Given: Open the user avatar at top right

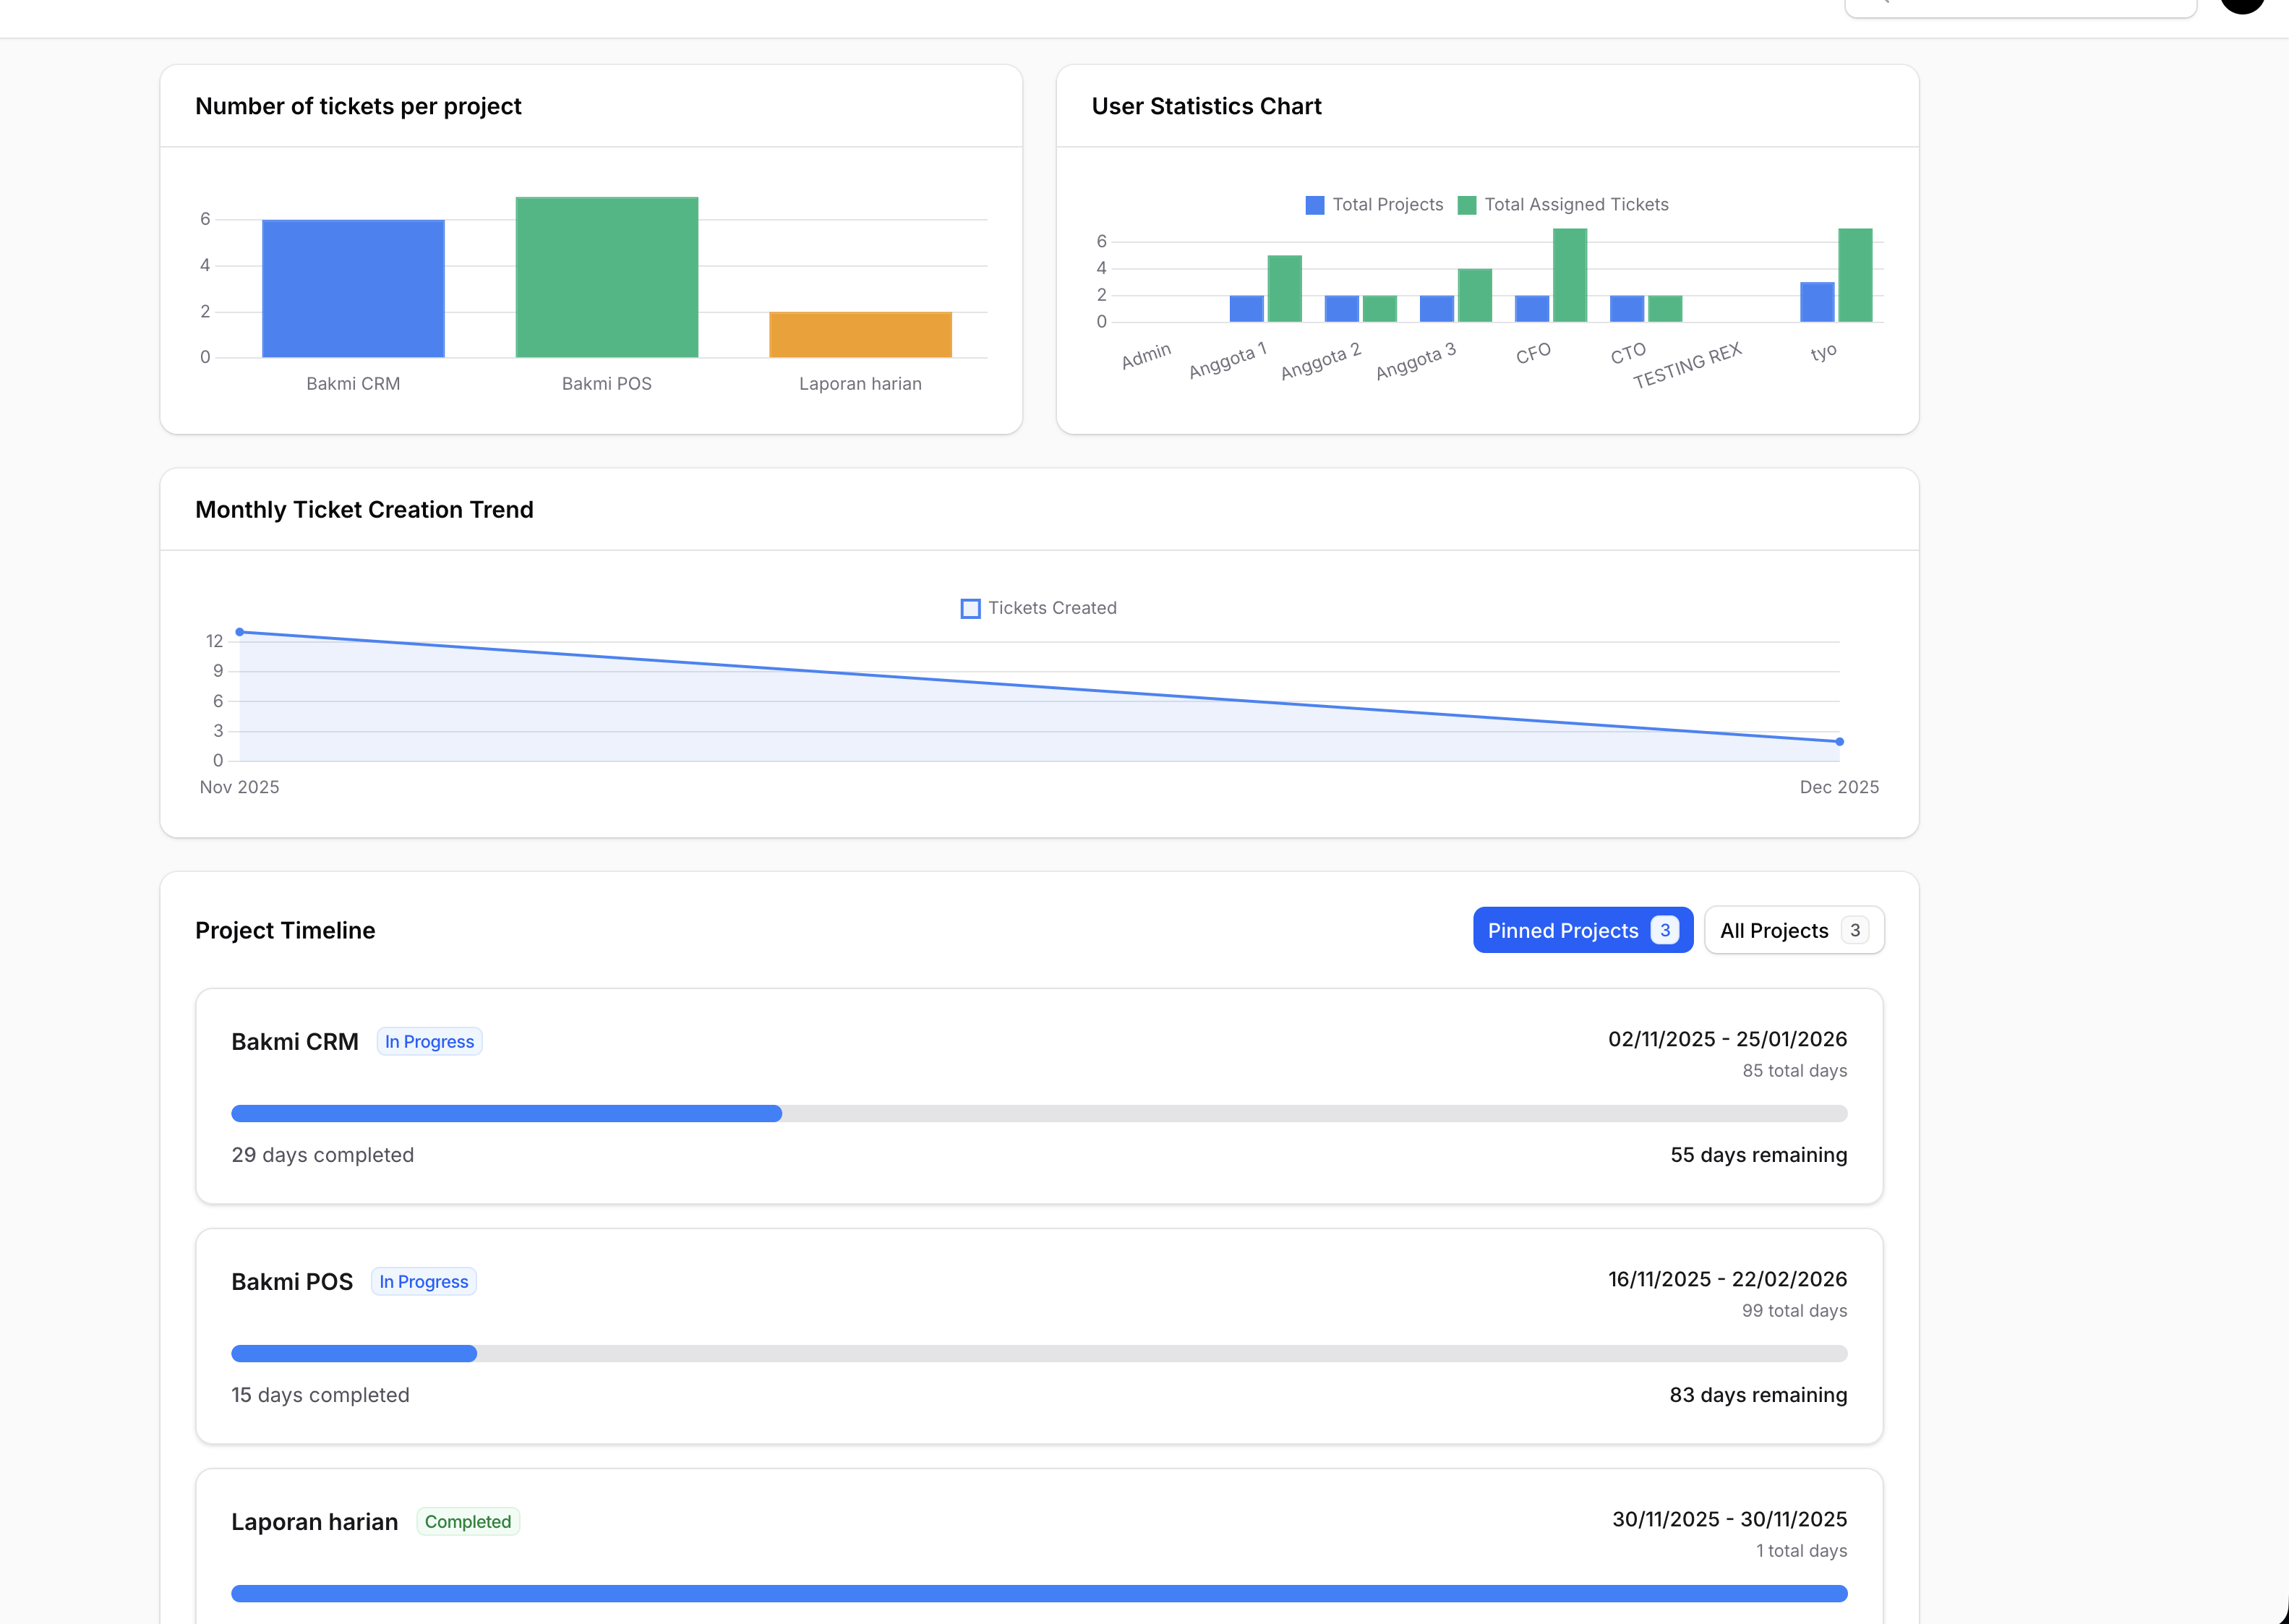Looking at the screenshot, I should [2241, 4].
